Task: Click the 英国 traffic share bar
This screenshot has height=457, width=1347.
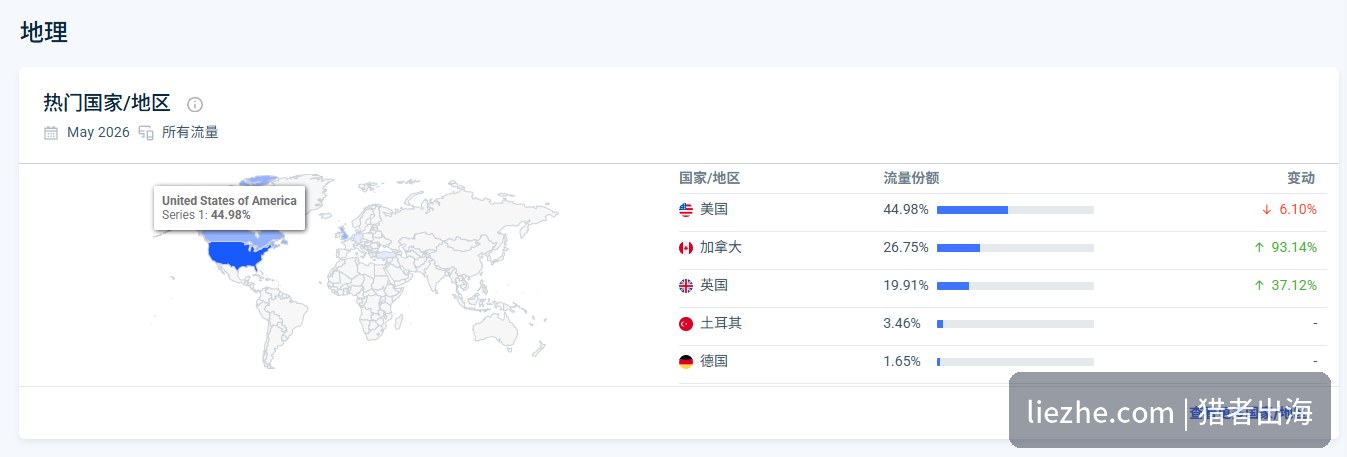Action: (x=1015, y=286)
